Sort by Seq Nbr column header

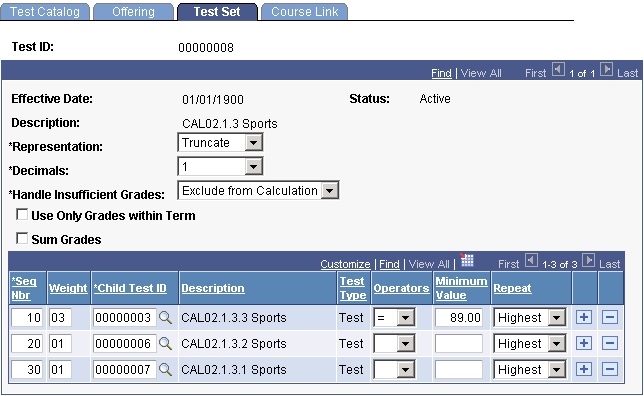24,288
